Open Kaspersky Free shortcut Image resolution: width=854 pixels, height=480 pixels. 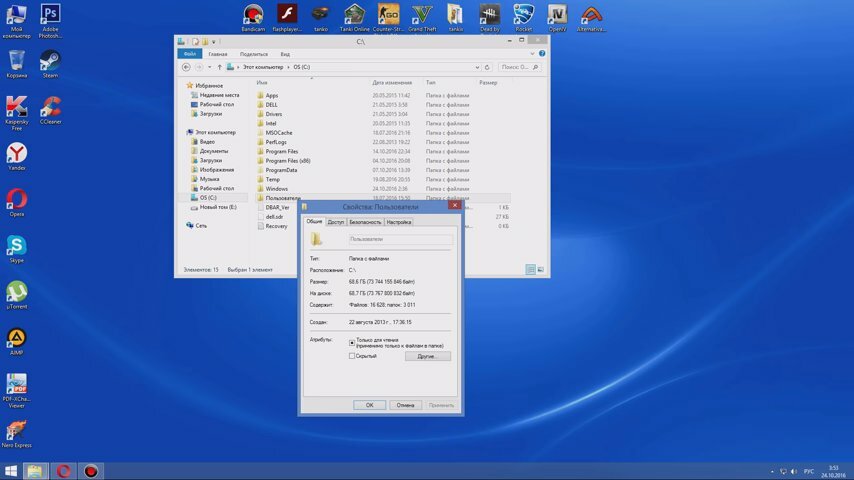(x=16, y=113)
